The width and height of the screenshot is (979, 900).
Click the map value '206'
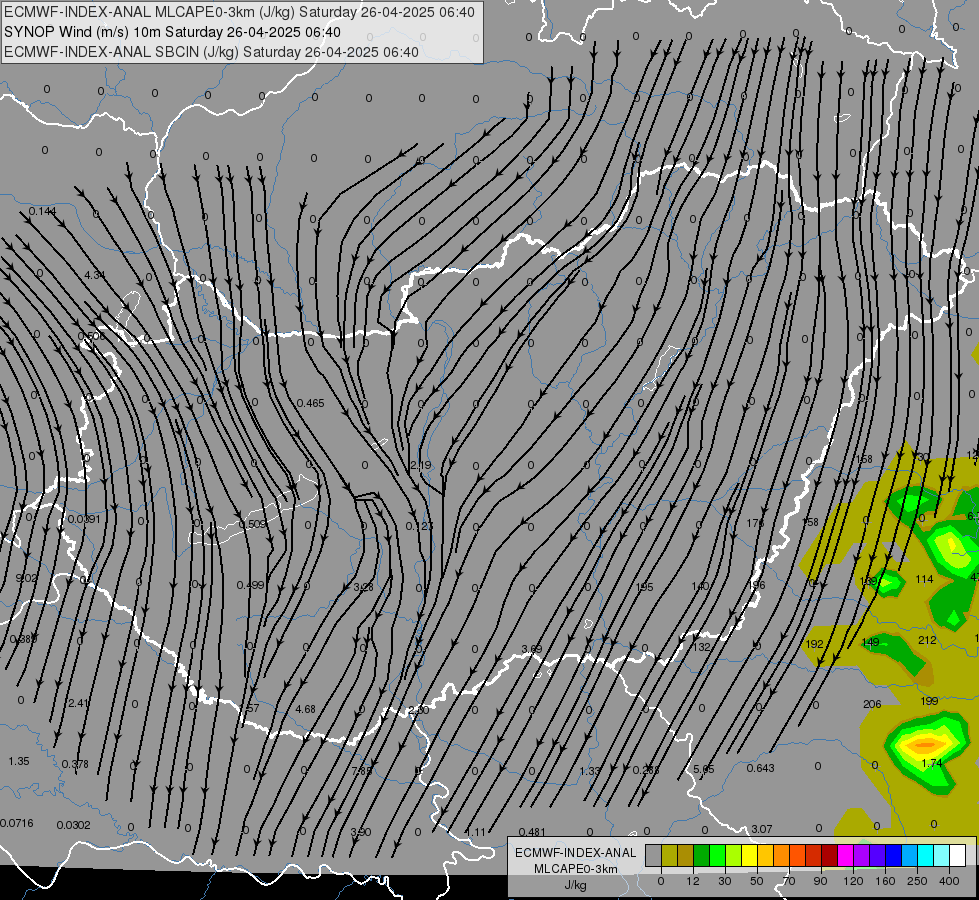coord(872,705)
